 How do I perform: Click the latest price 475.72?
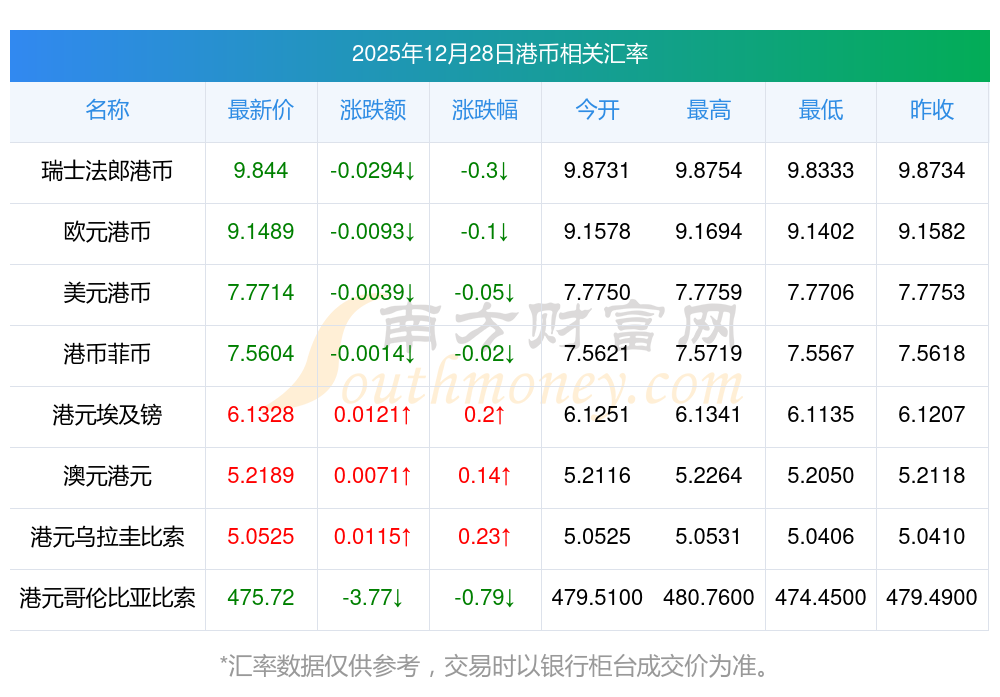pyautogui.click(x=260, y=598)
